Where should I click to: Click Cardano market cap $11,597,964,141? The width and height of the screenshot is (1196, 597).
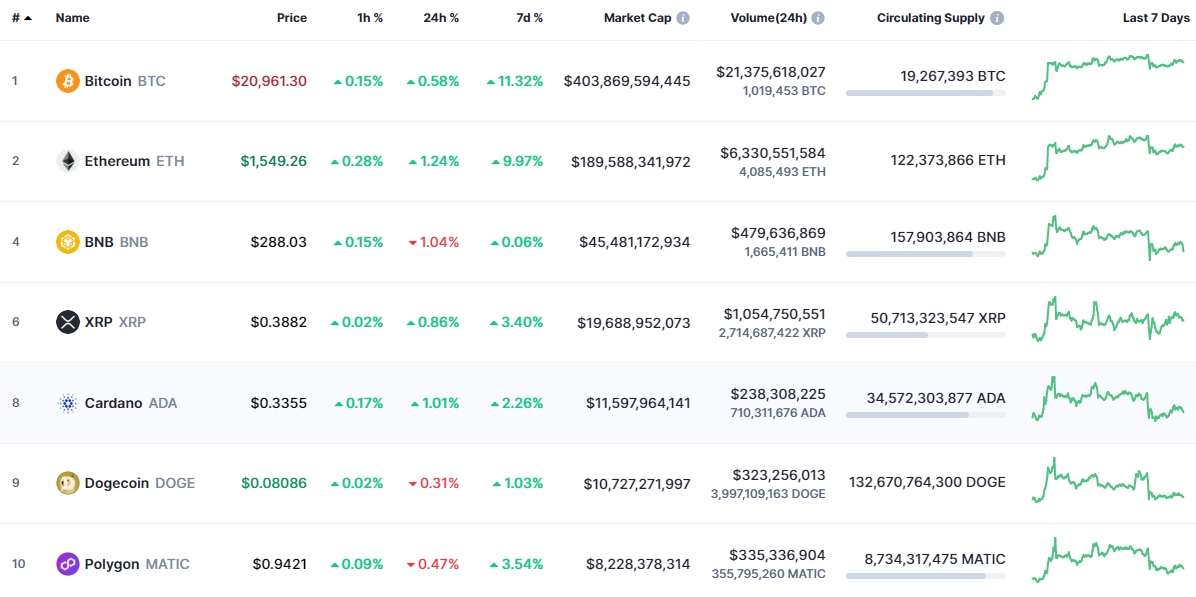click(638, 403)
